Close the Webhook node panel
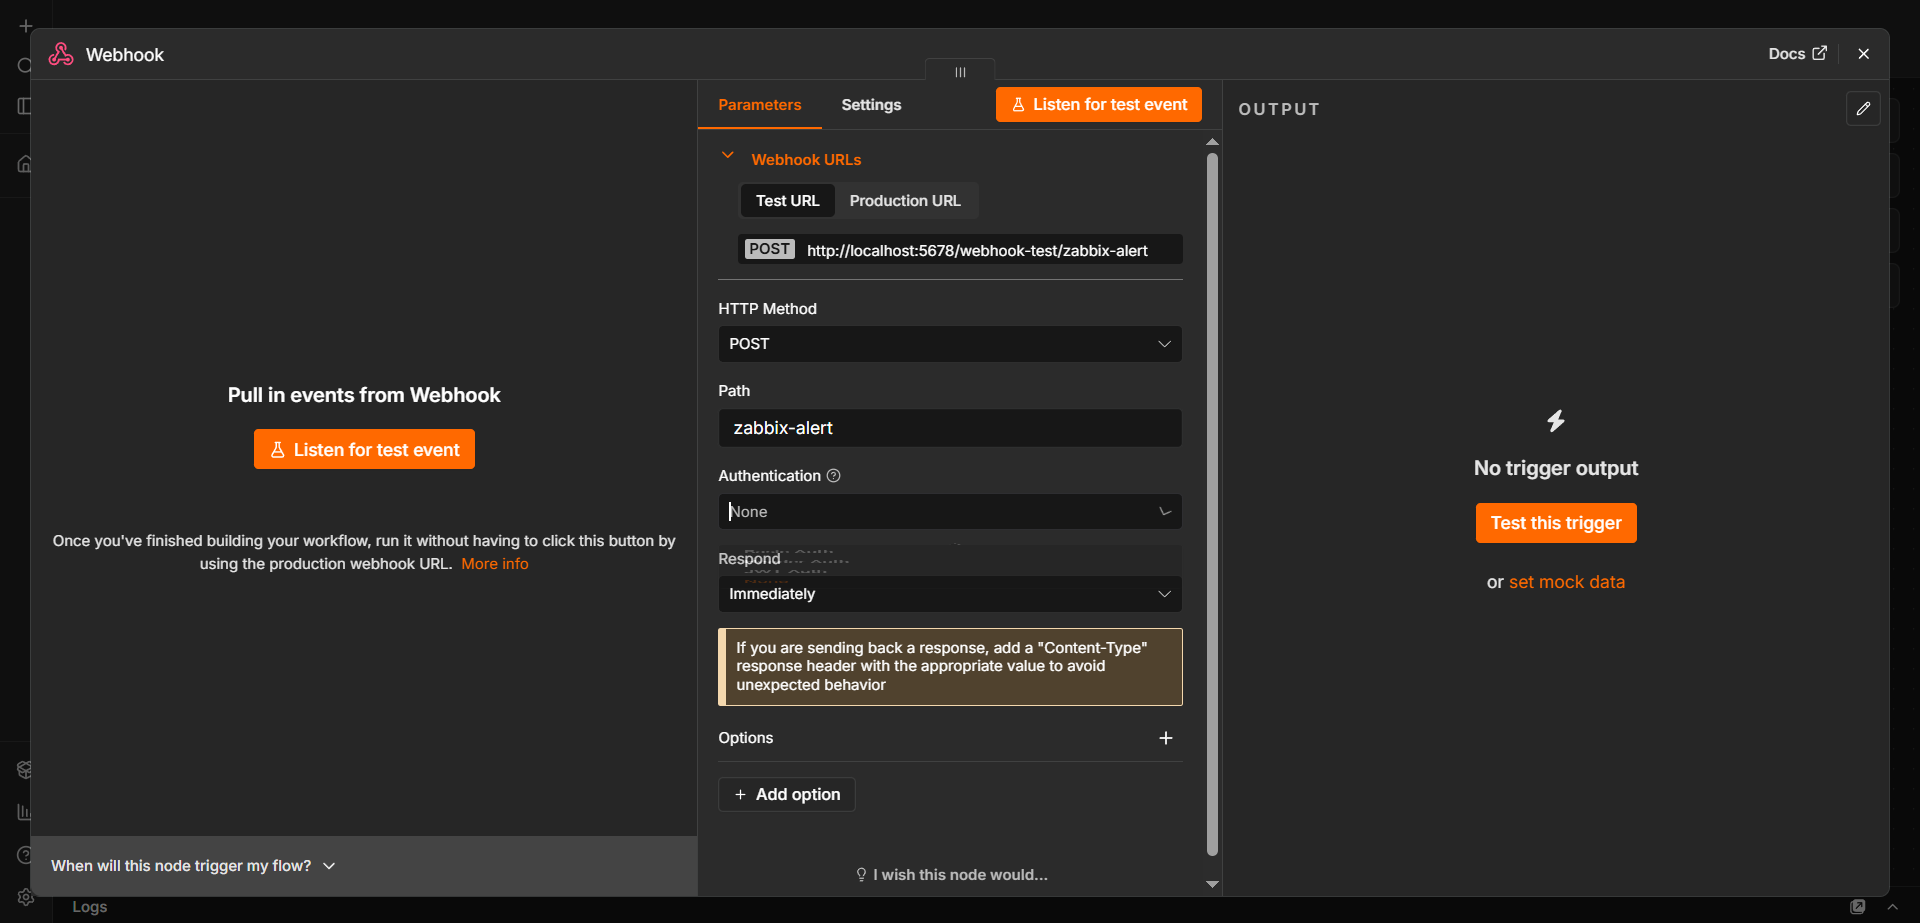This screenshot has width=1920, height=923. click(x=1863, y=54)
